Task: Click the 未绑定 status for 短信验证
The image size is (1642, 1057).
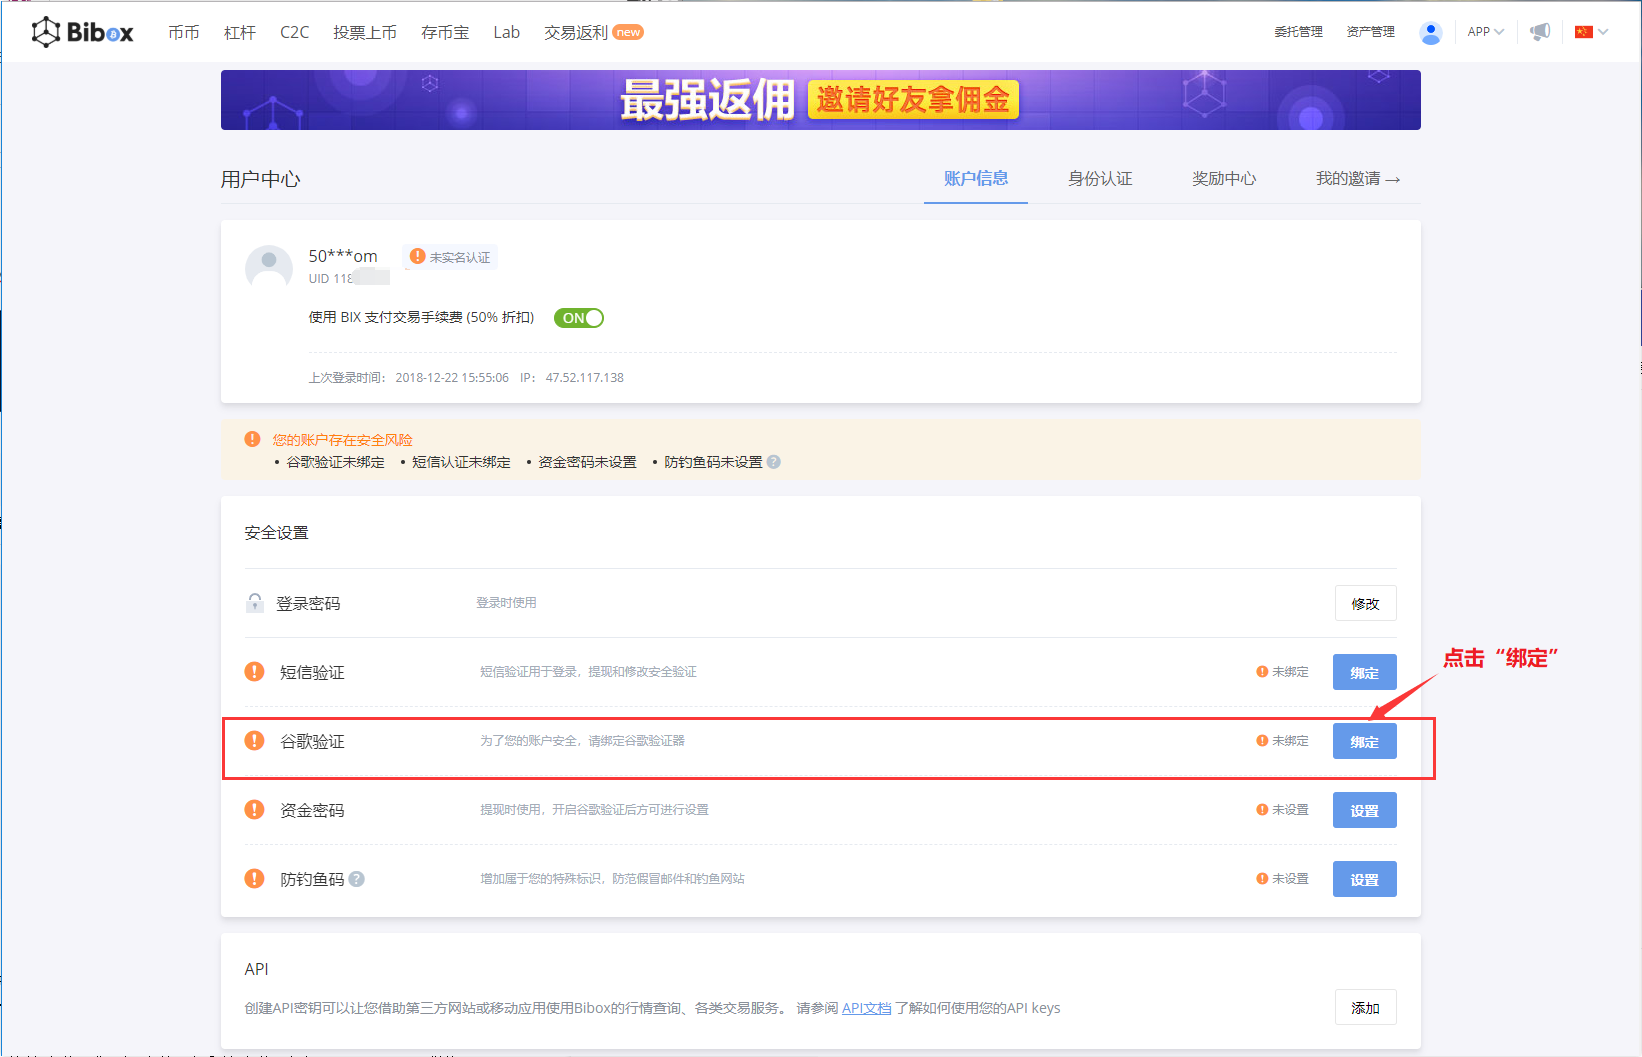Action: coord(1283,672)
